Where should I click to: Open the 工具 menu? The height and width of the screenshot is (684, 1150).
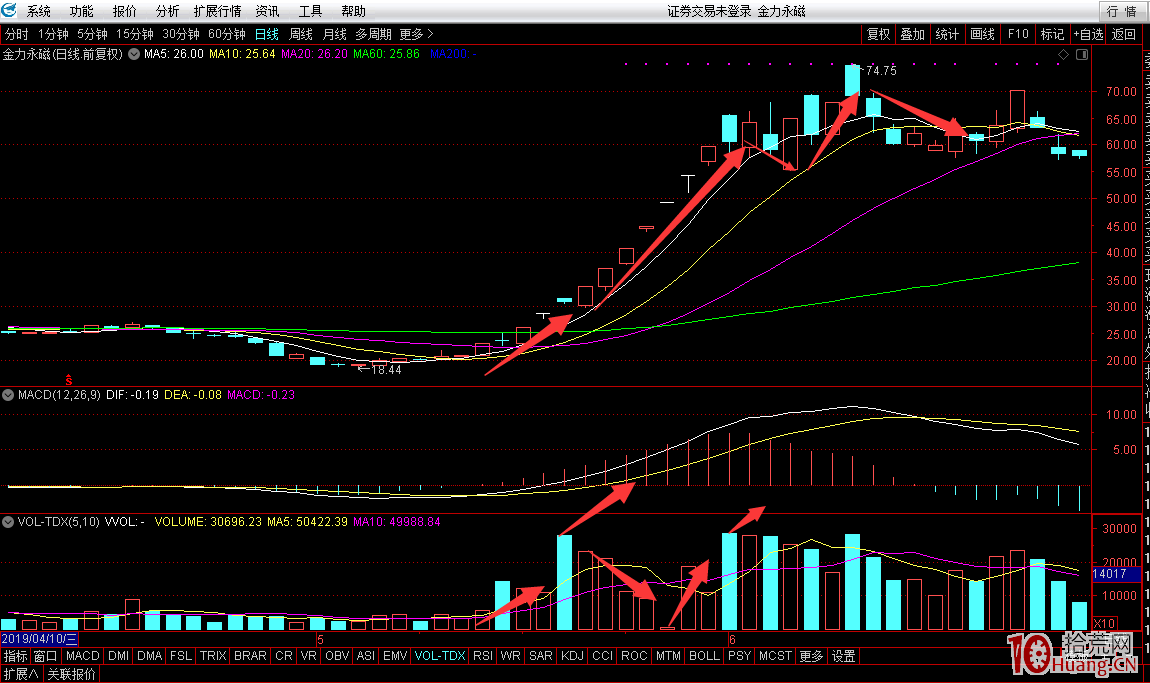tap(310, 11)
